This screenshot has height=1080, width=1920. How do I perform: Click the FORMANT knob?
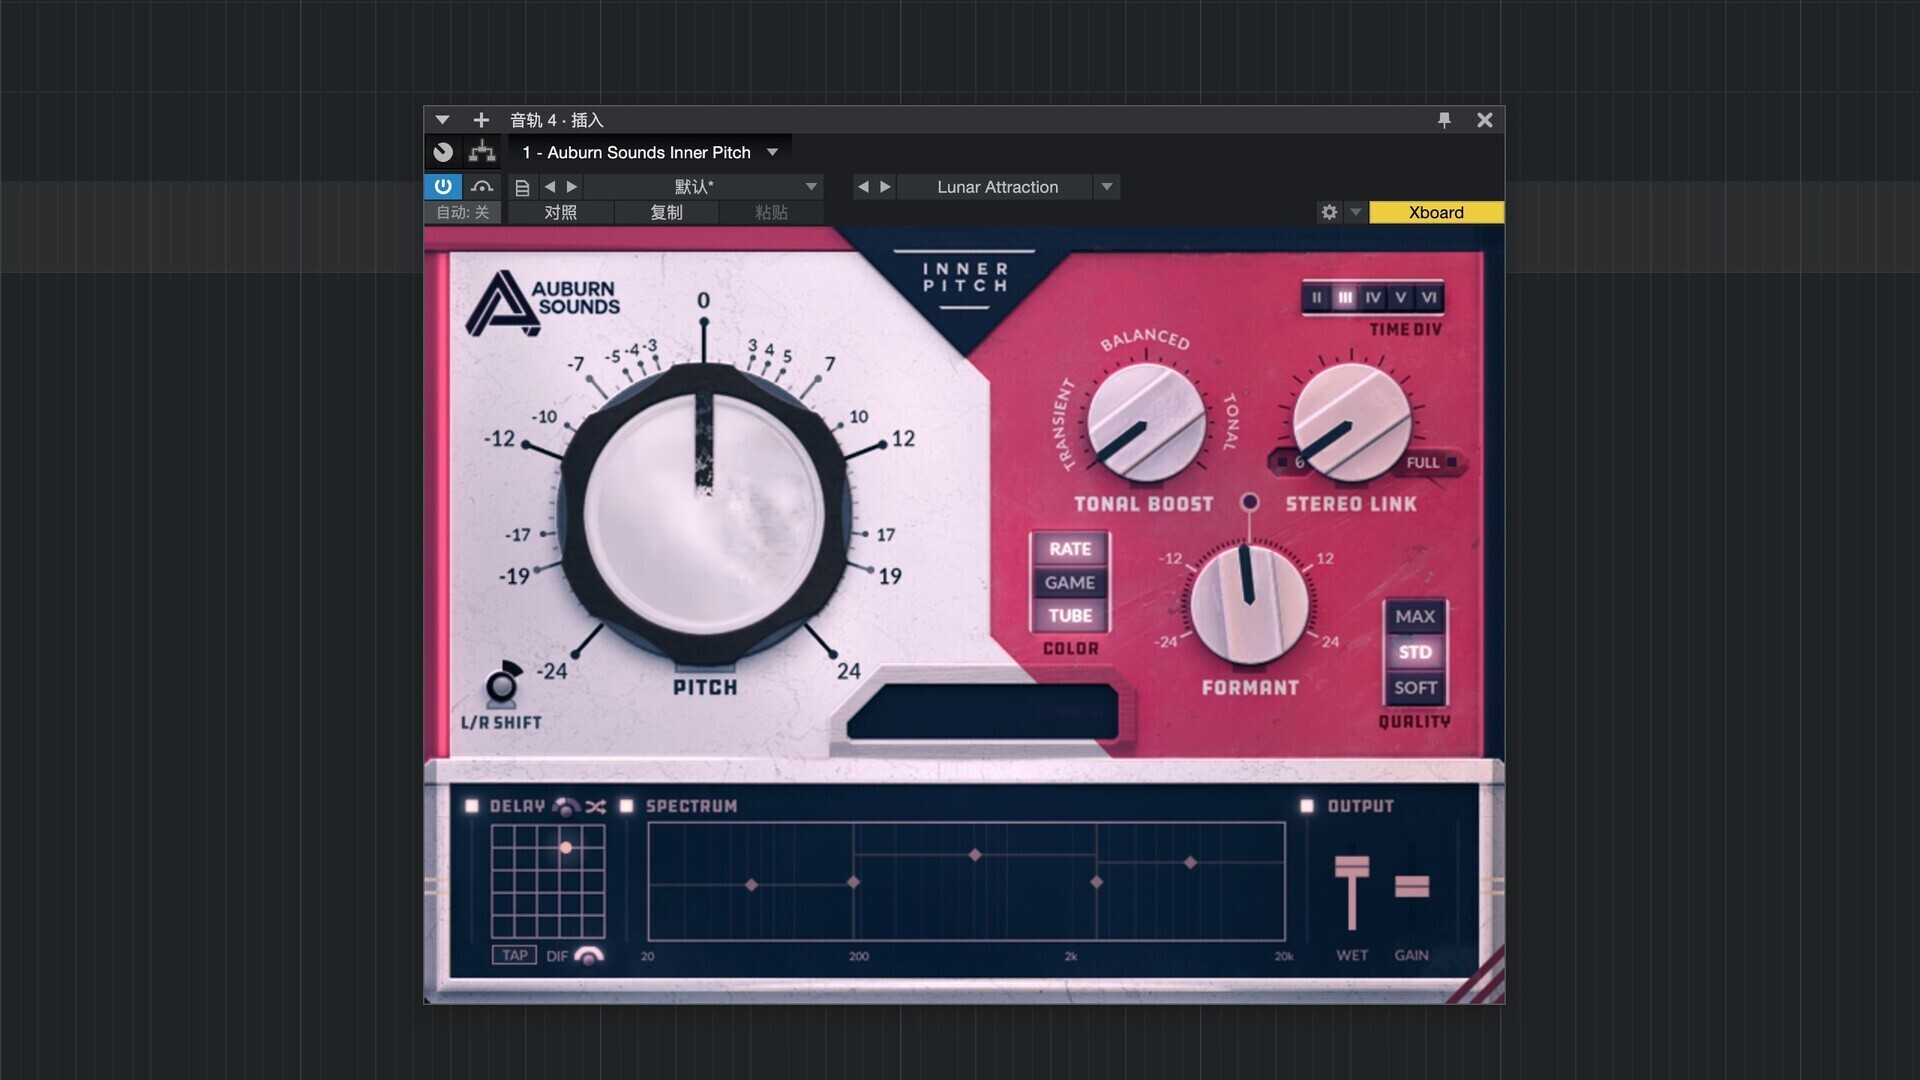(1250, 605)
